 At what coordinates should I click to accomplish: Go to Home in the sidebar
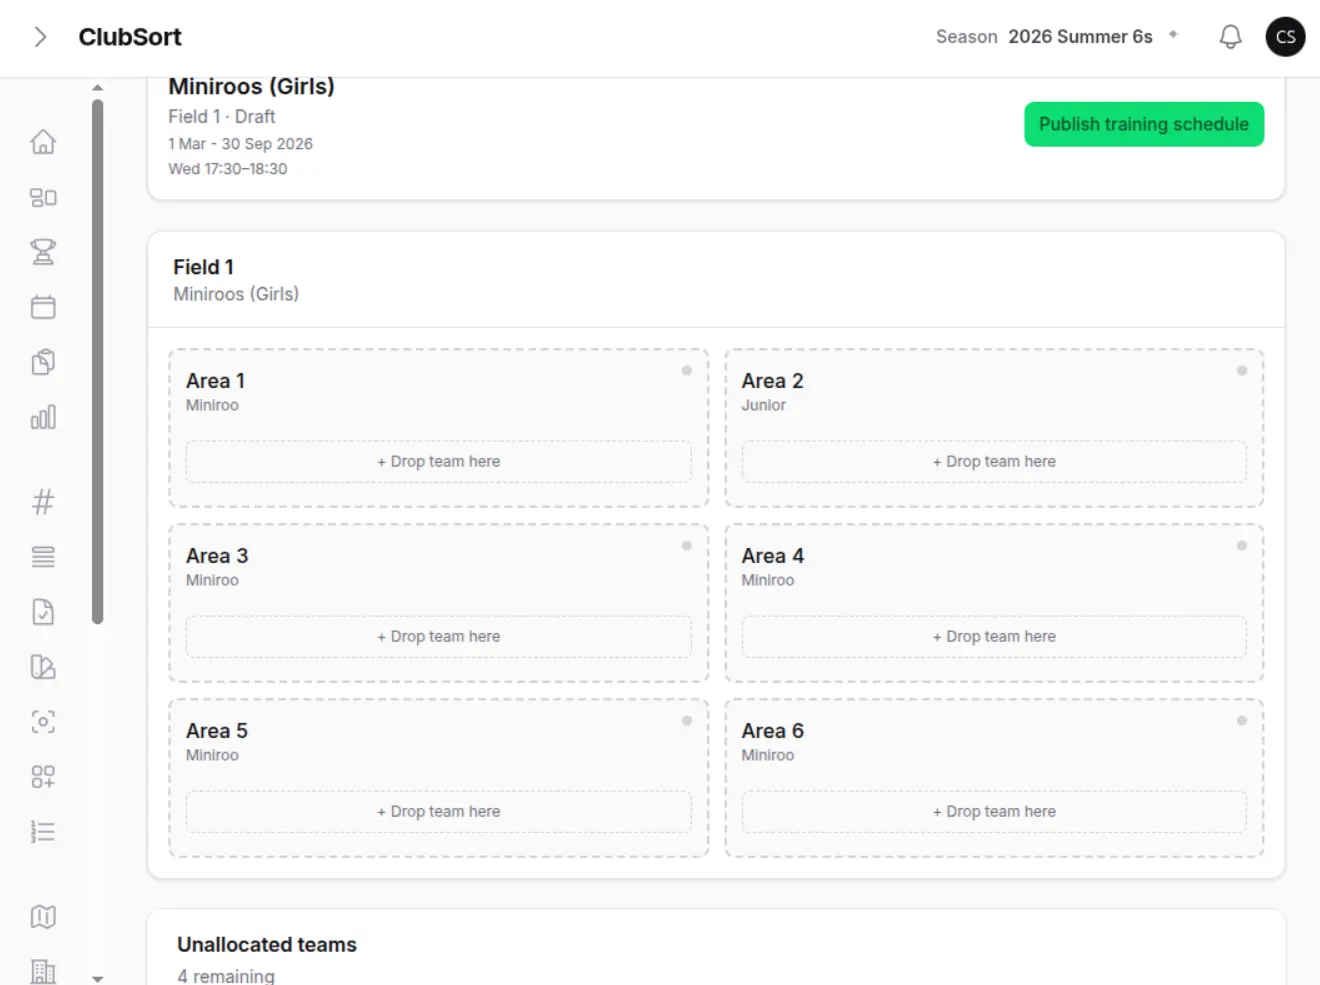click(43, 142)
